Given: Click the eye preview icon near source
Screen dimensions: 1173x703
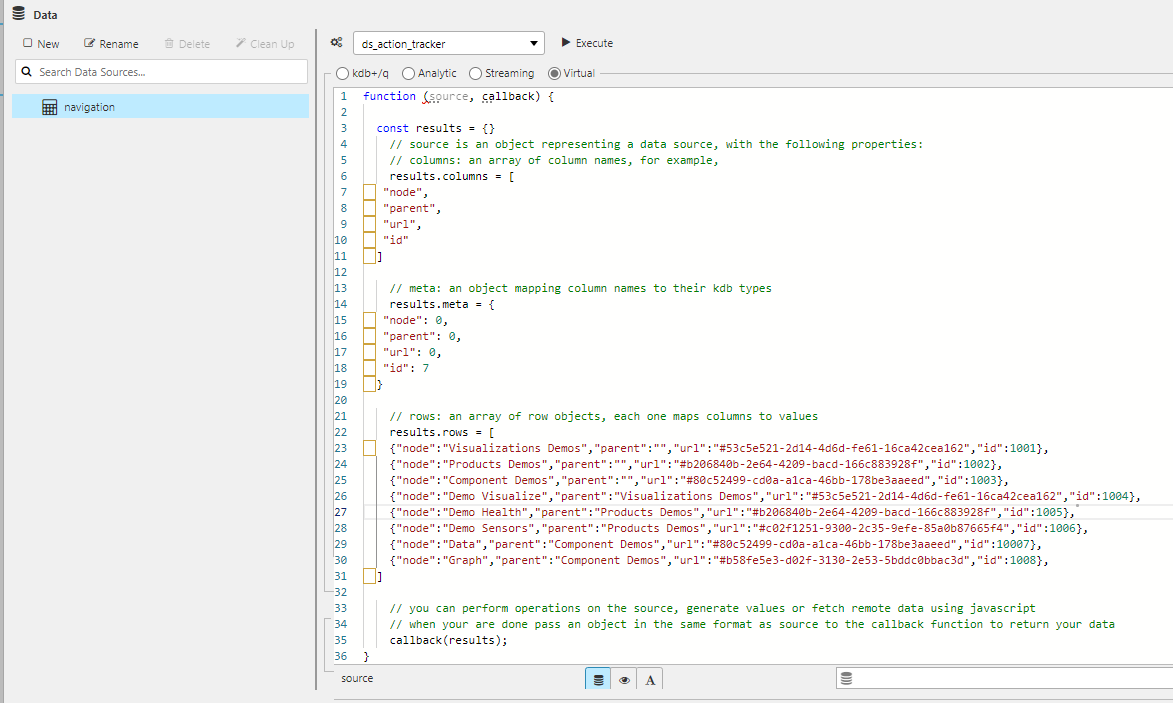Looking at the screenshot, I should click(x=624, y=678).
